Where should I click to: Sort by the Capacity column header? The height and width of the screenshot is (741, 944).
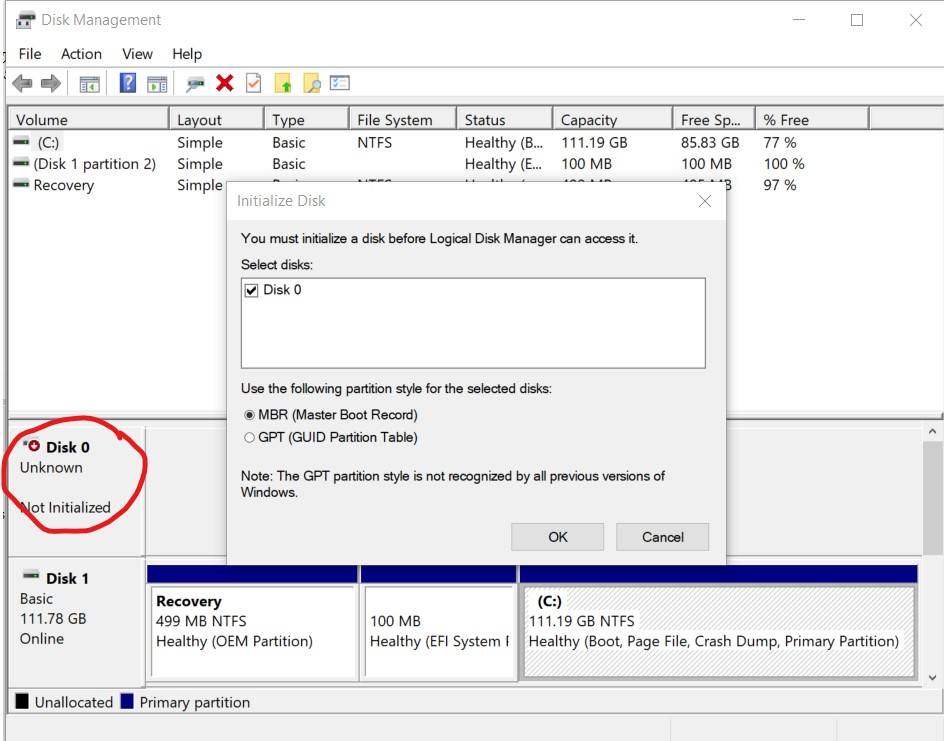(x=612, y=119)
